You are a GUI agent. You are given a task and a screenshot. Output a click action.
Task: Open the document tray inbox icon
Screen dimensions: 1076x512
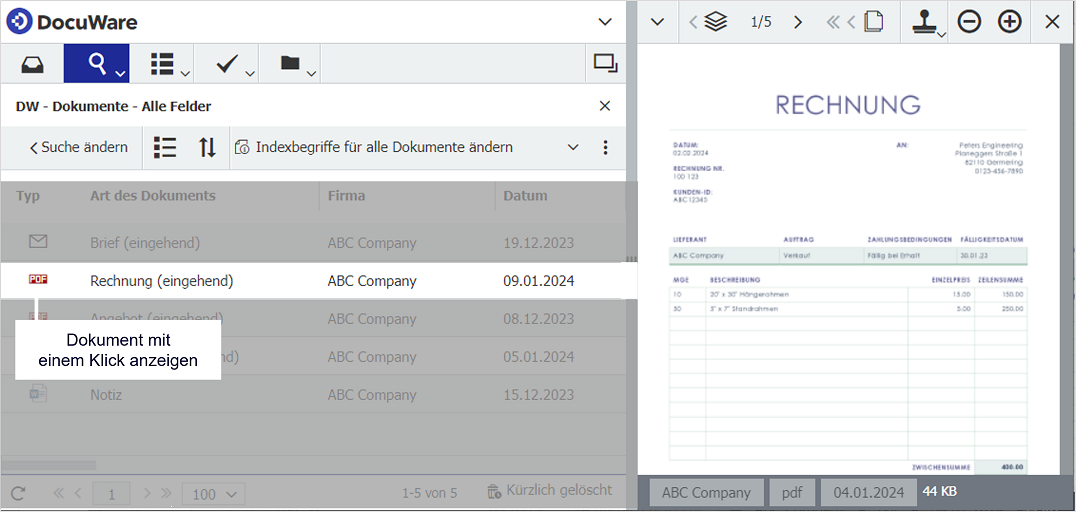pyautogui.click(x=32, y=64)
